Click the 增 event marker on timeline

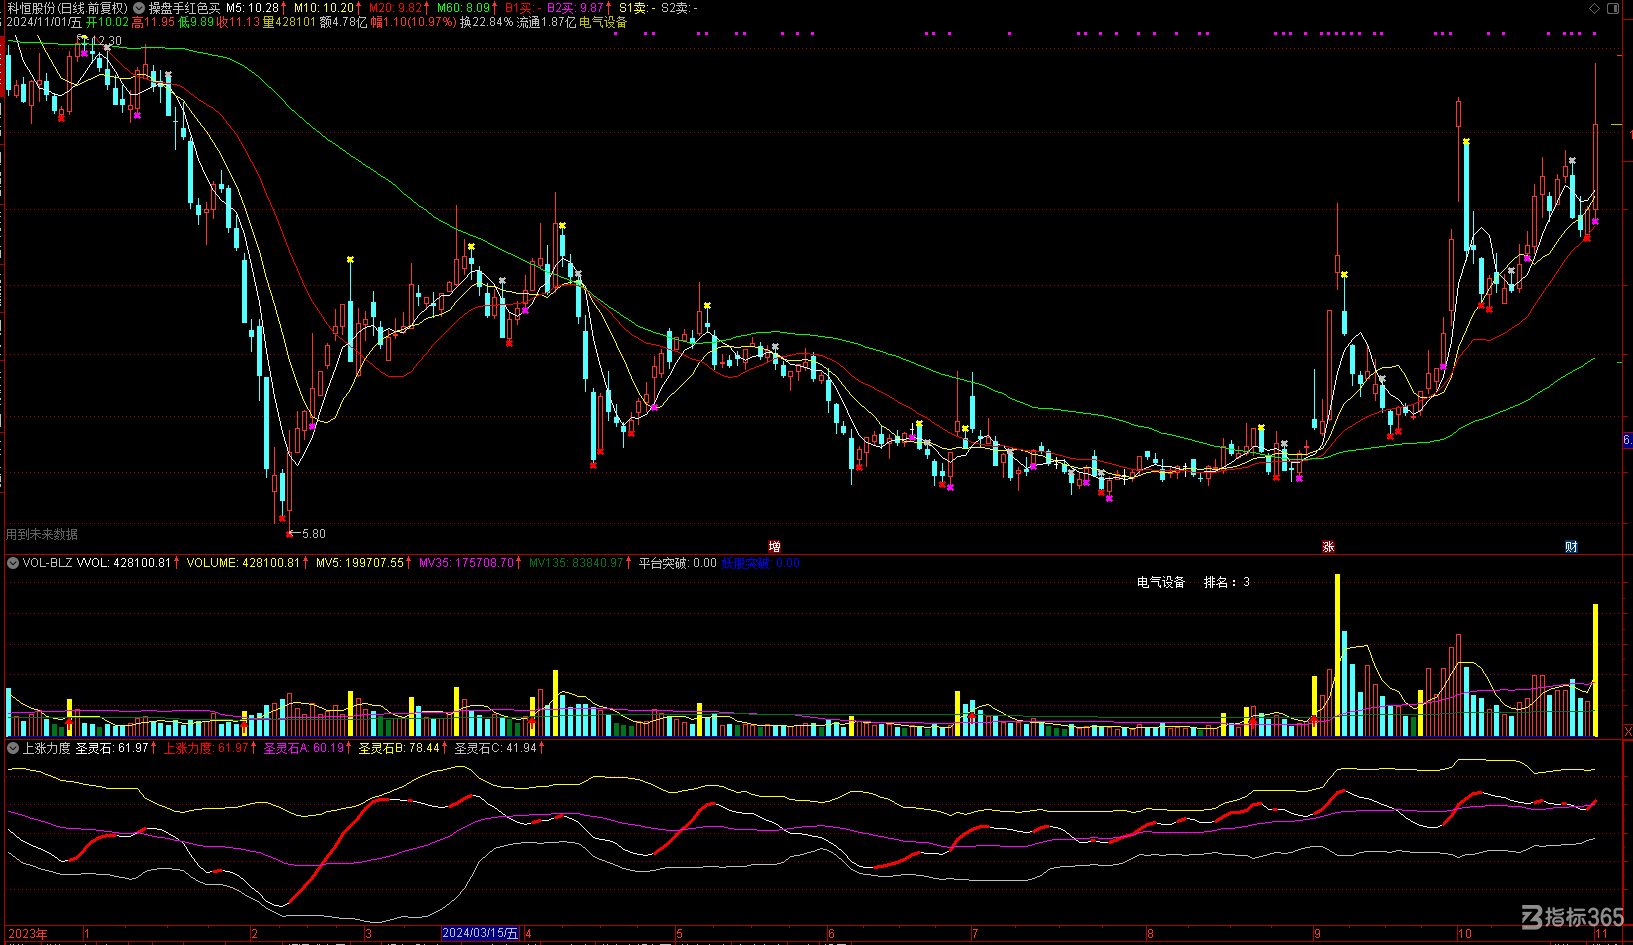774,546
